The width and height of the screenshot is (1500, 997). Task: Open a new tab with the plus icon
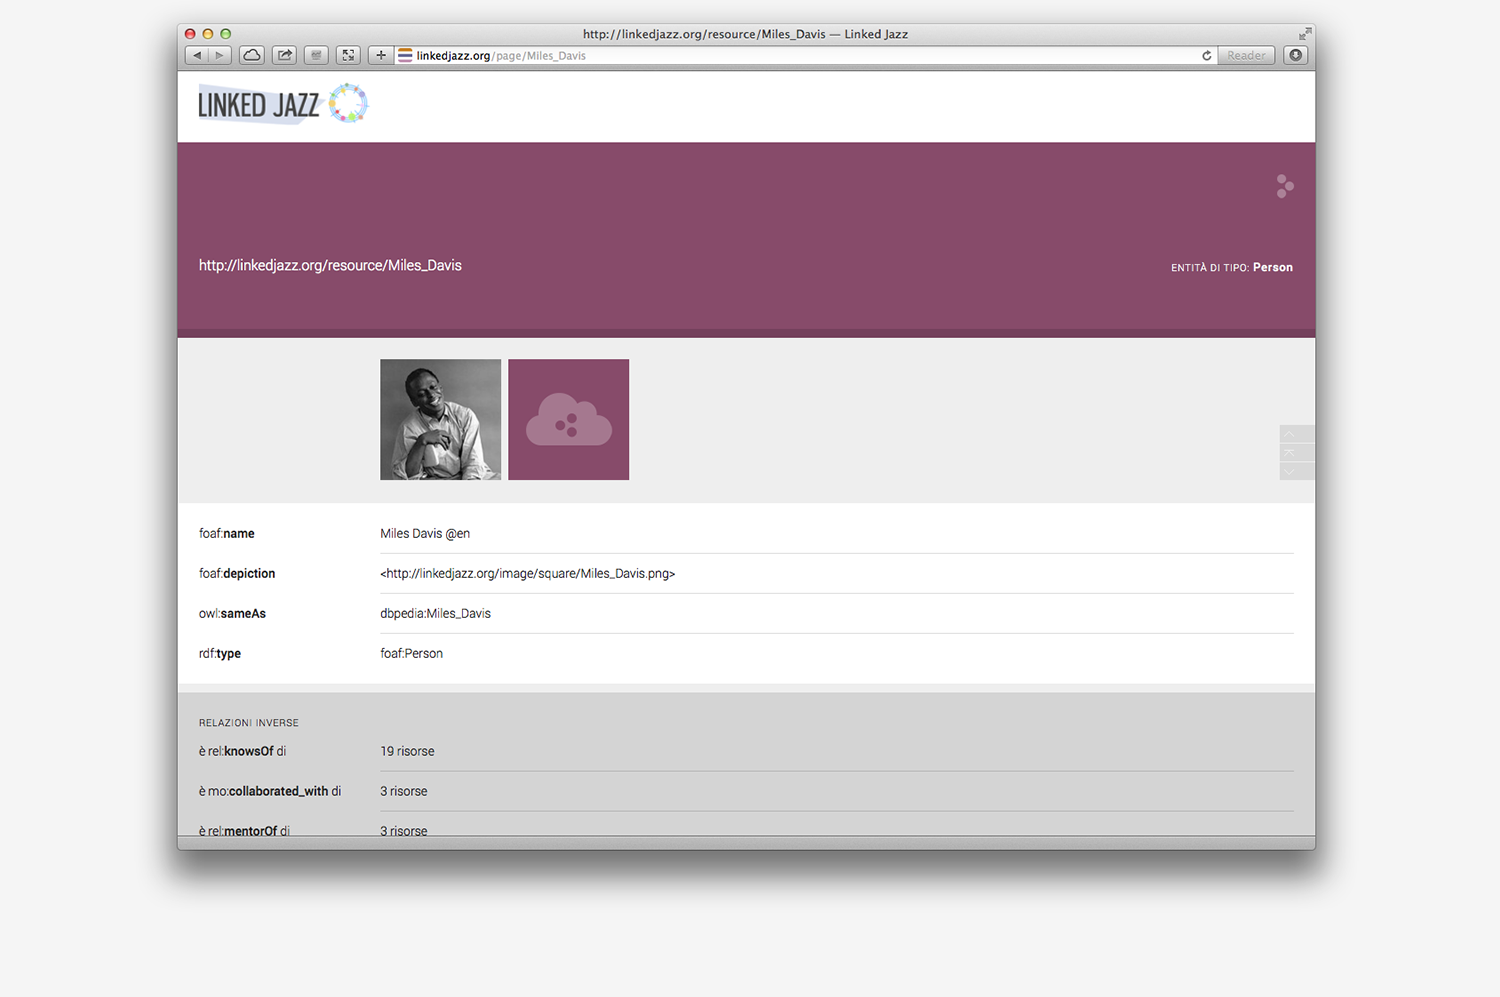[x=380, y=55]
